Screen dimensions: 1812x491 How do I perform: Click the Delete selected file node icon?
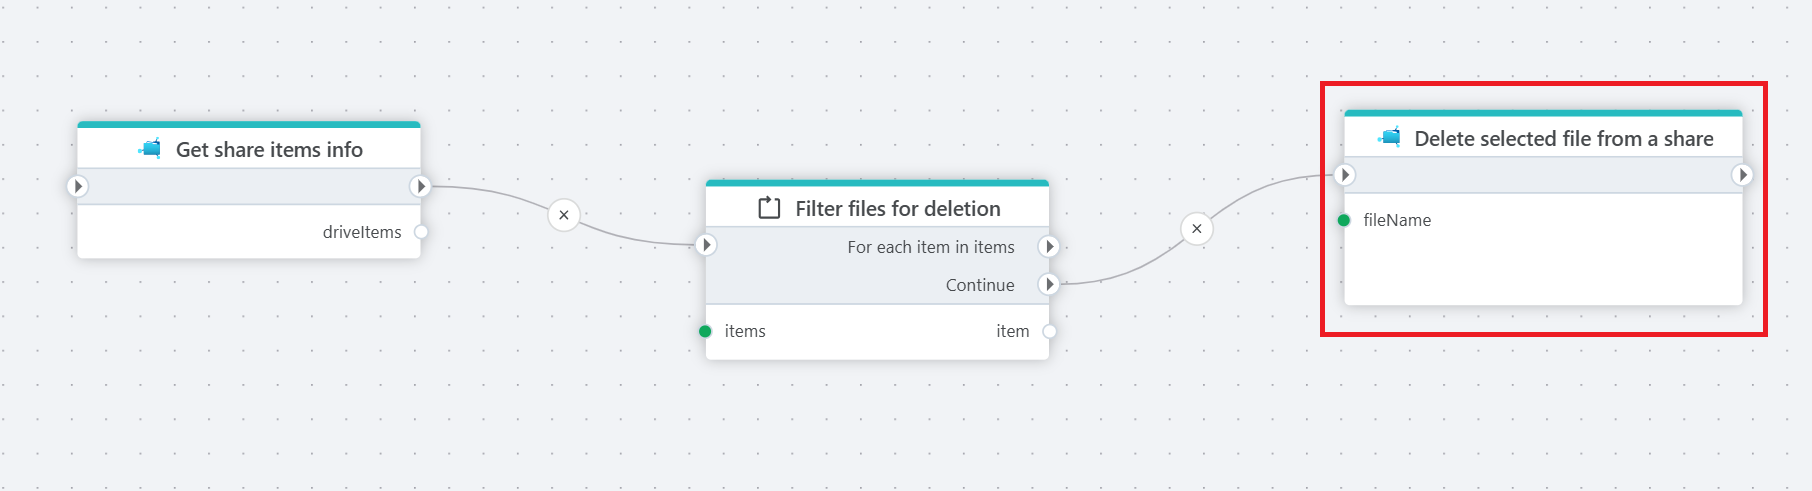(1389, 138)
